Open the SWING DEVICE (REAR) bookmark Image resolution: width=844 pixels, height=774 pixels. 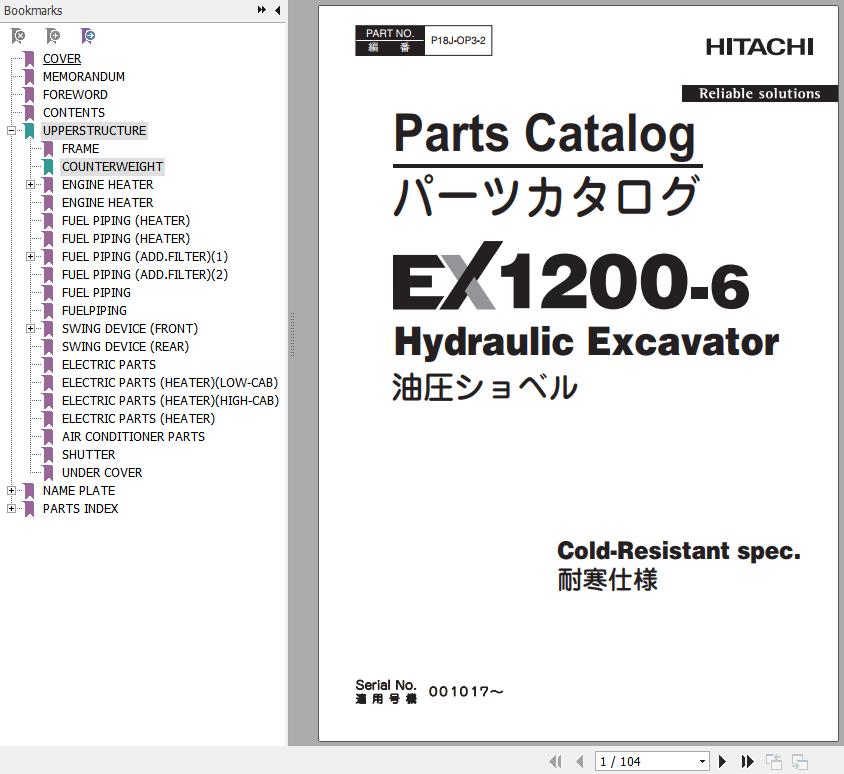click(125, 347)
